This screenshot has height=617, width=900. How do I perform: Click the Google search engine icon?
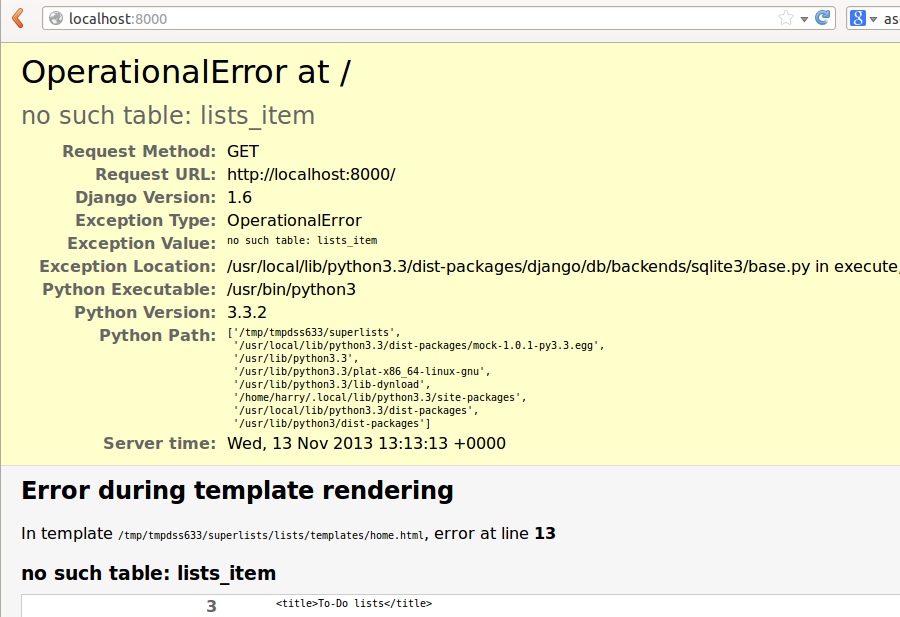860,17
